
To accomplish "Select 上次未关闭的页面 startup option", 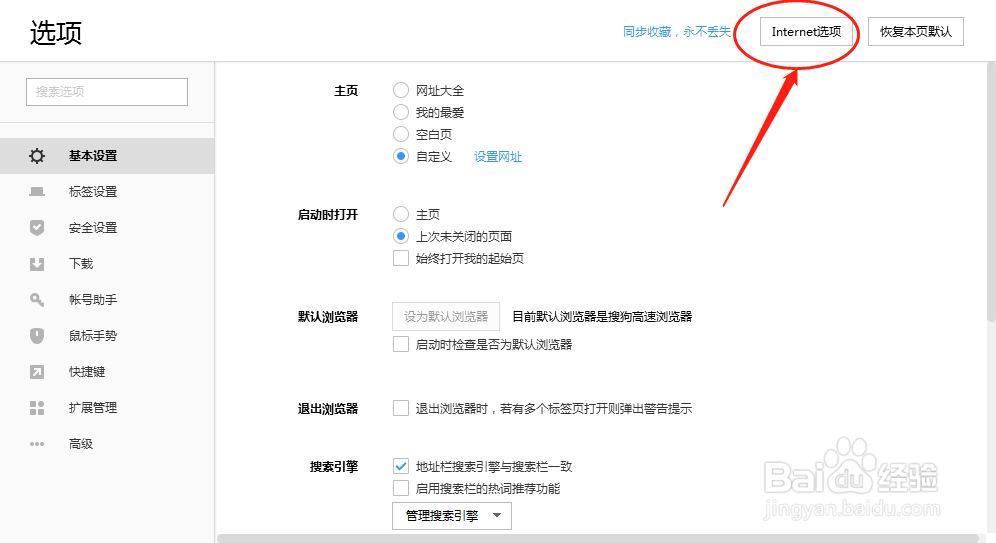I will point(401,236).
